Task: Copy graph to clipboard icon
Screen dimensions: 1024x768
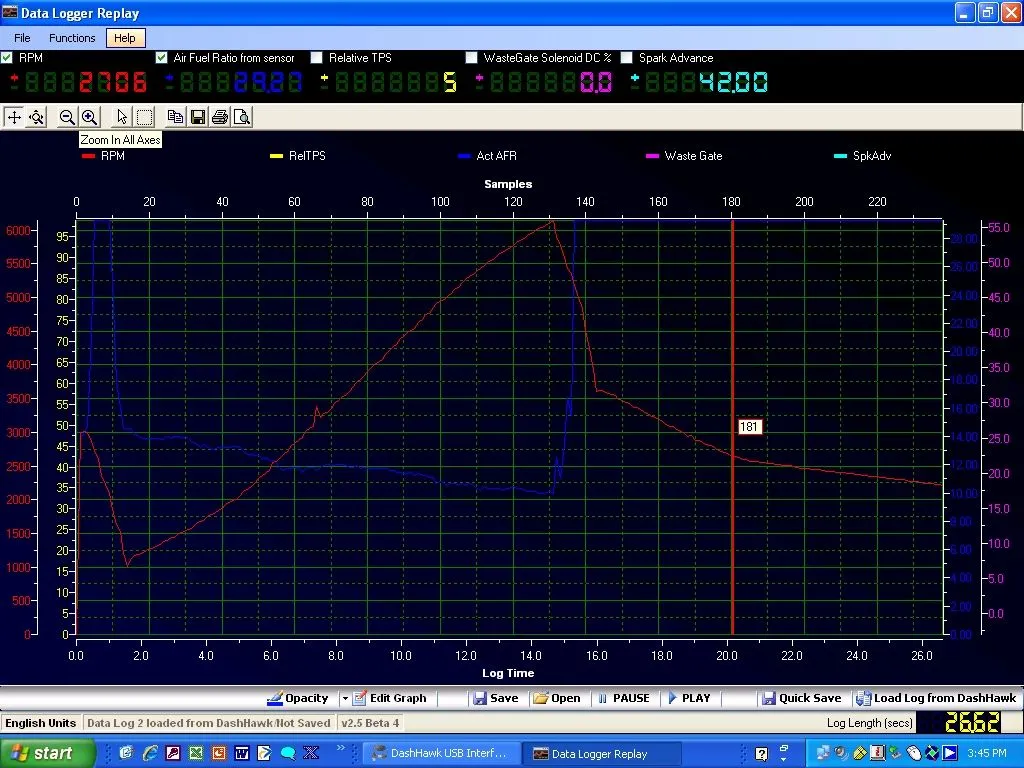Action: (x=175, y=117)
